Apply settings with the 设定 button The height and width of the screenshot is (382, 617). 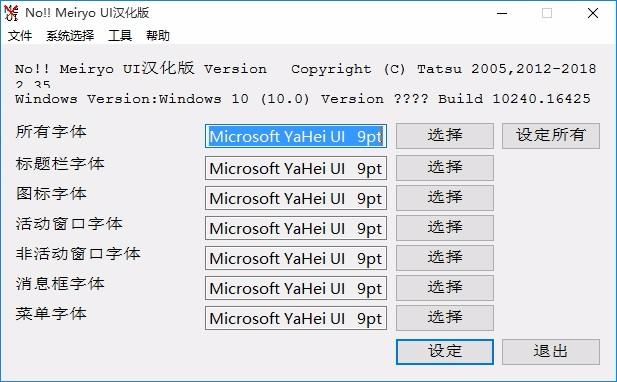[x=445, y=352]
